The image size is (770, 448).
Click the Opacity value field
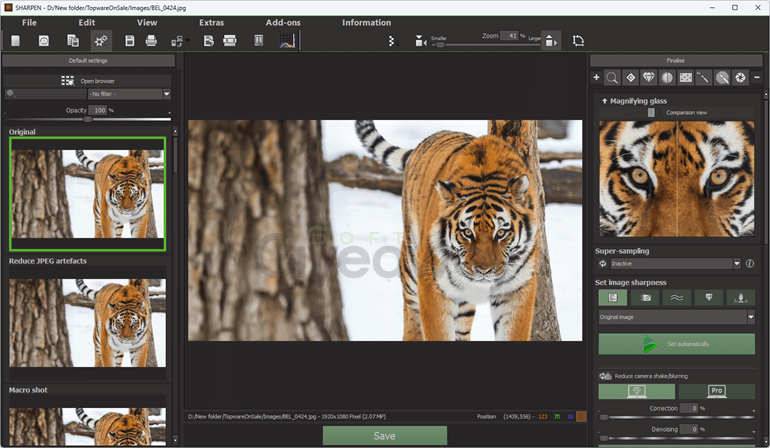point(98,111)
